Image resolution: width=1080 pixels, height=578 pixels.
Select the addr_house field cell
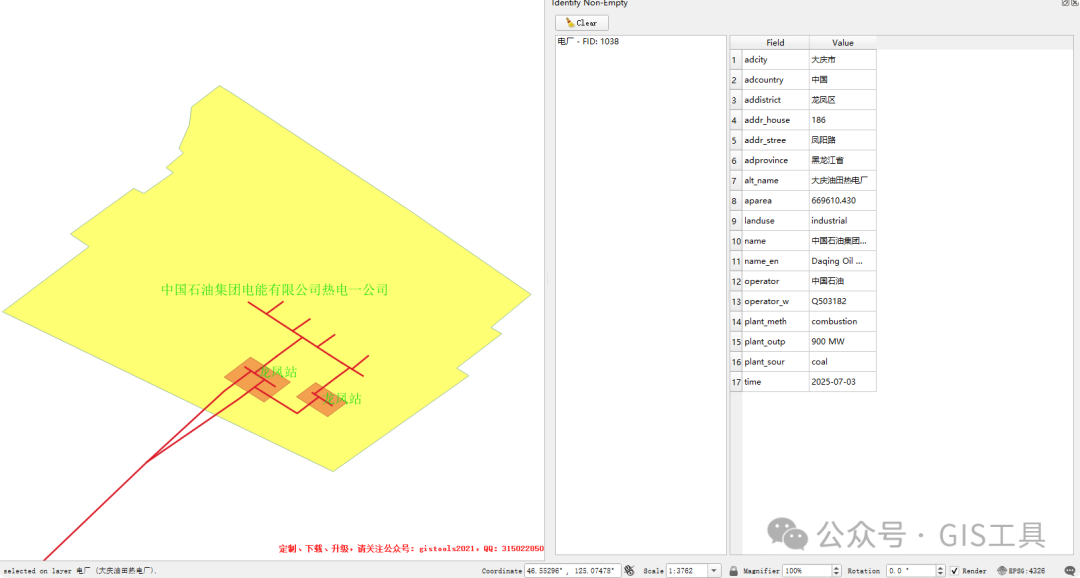tap(776, 120)
